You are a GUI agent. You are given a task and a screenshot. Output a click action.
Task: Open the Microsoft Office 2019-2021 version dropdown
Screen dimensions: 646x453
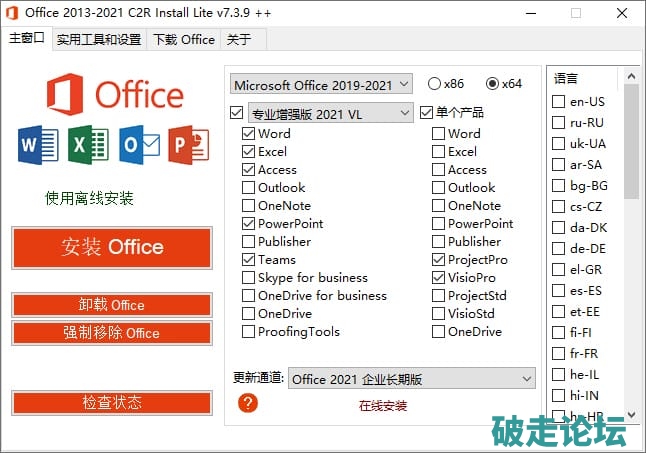click(x=320, y=84)
